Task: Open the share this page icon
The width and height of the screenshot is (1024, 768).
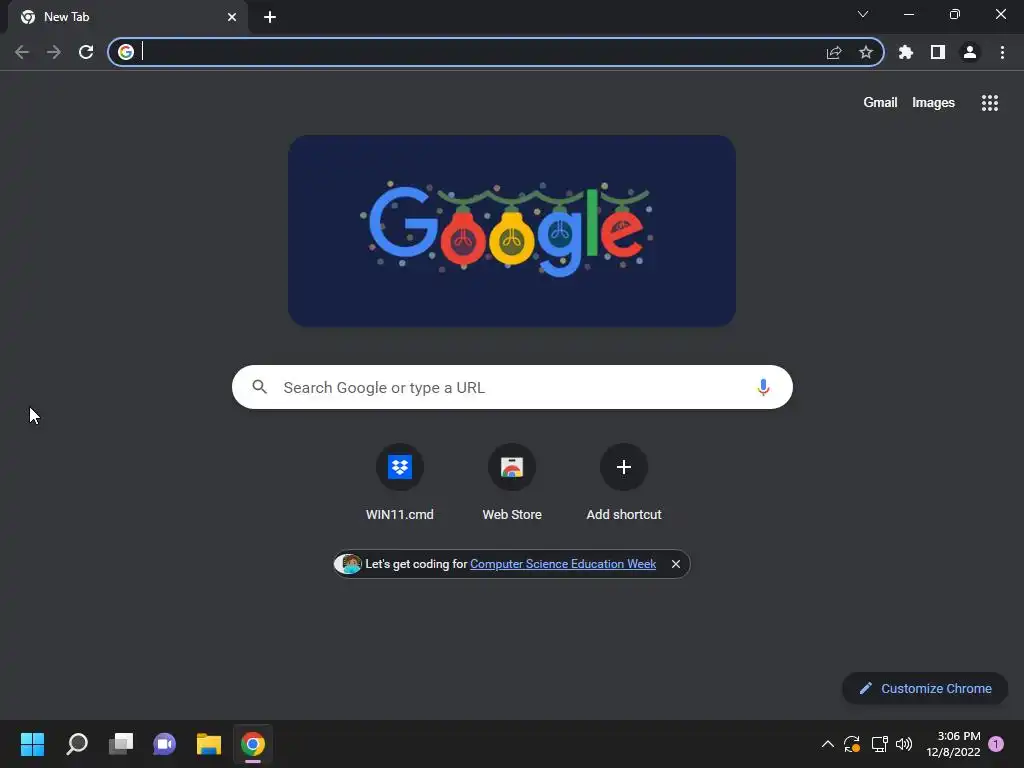Action: click(834, 52)
